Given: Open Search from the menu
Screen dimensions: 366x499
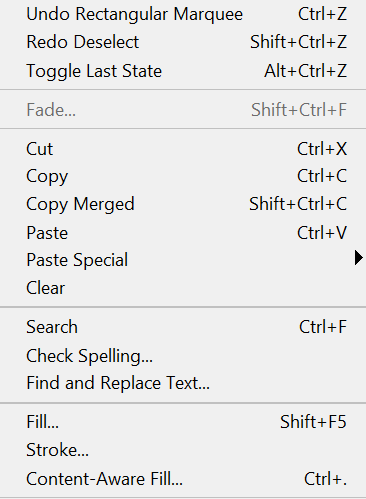Looking at the screenshot, I should 183,327.
